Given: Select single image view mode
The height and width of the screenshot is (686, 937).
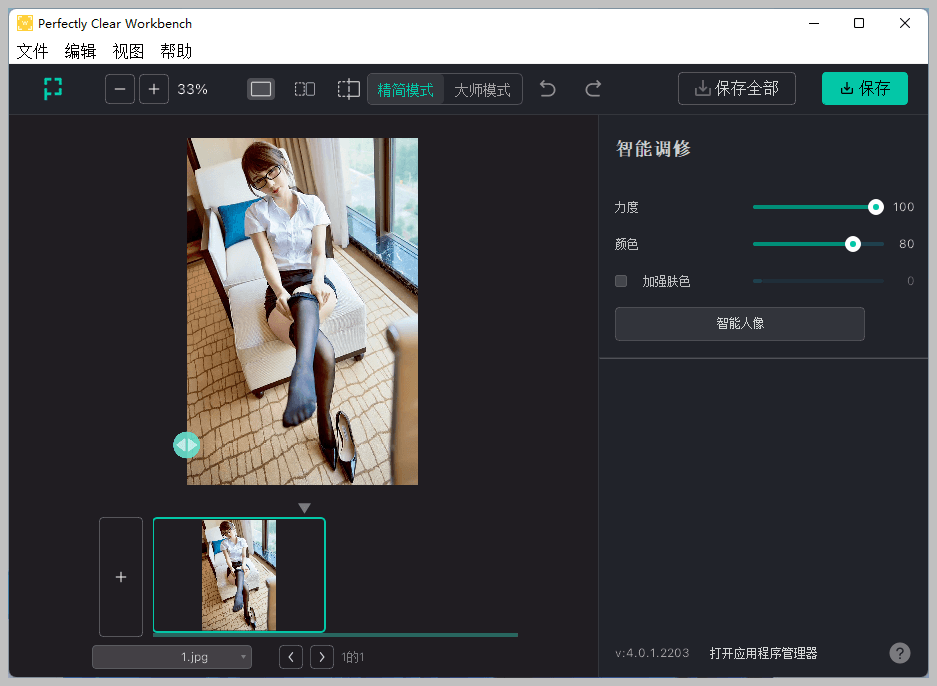Looking at the screenshot, I should click(261, 89).
